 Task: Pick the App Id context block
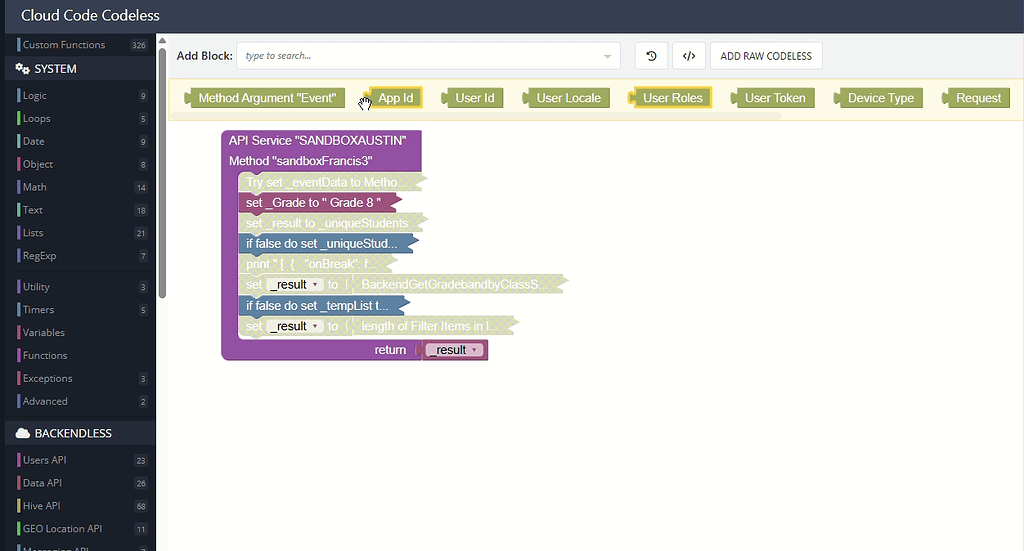[395, 98]
